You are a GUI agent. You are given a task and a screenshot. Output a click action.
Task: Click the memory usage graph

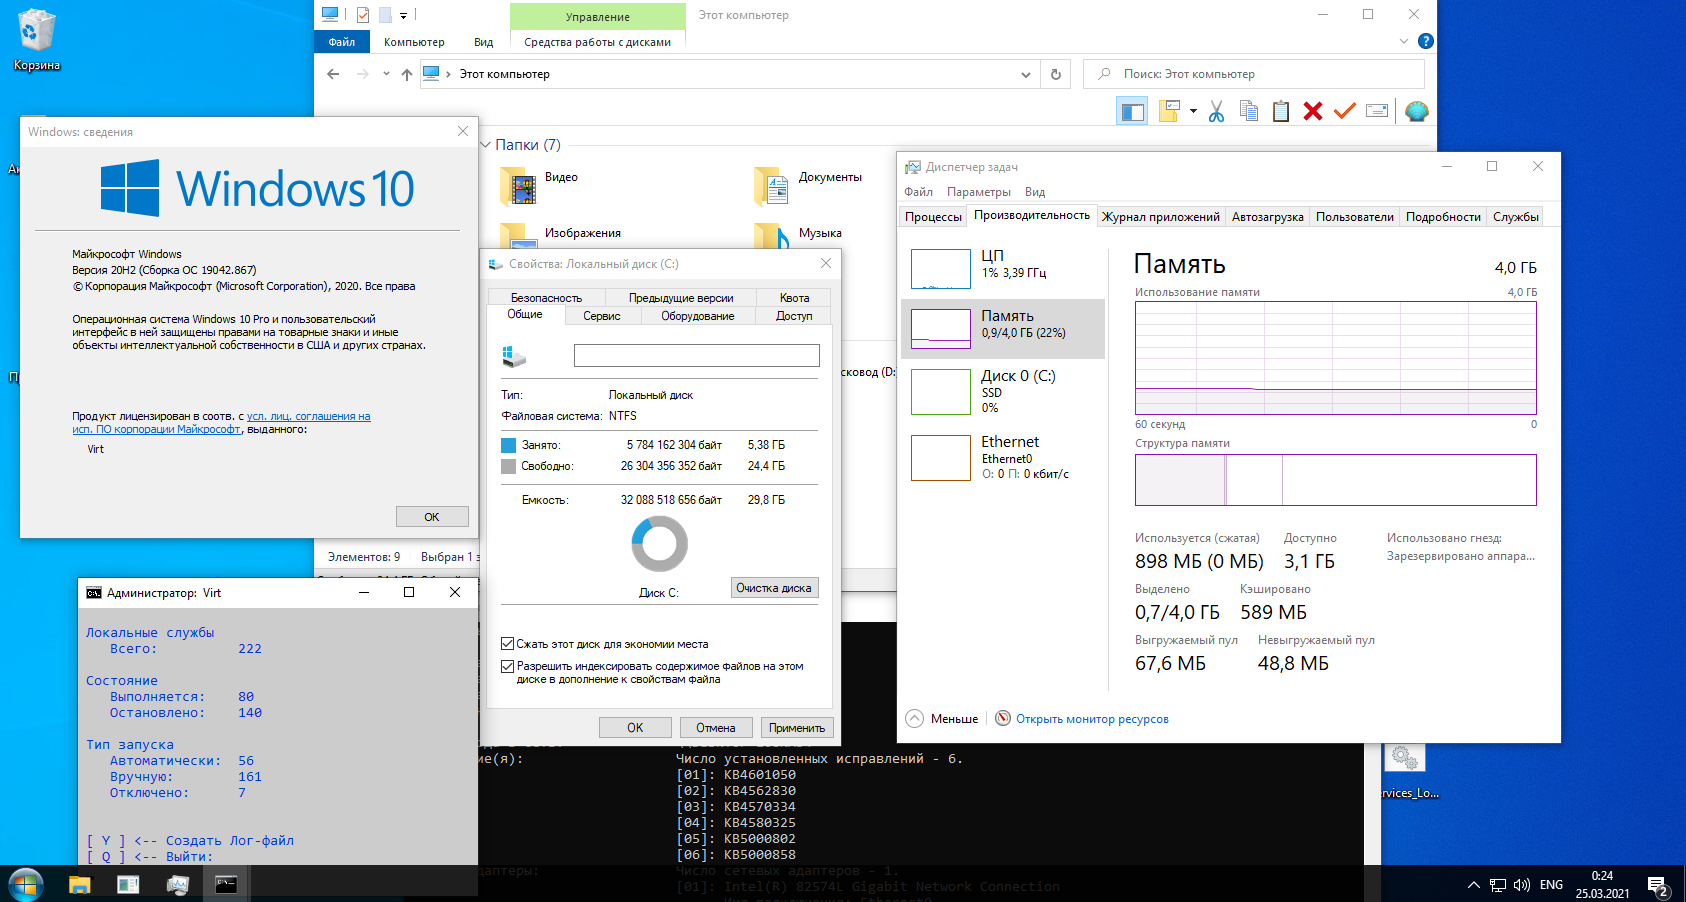tap(1335, 358)
